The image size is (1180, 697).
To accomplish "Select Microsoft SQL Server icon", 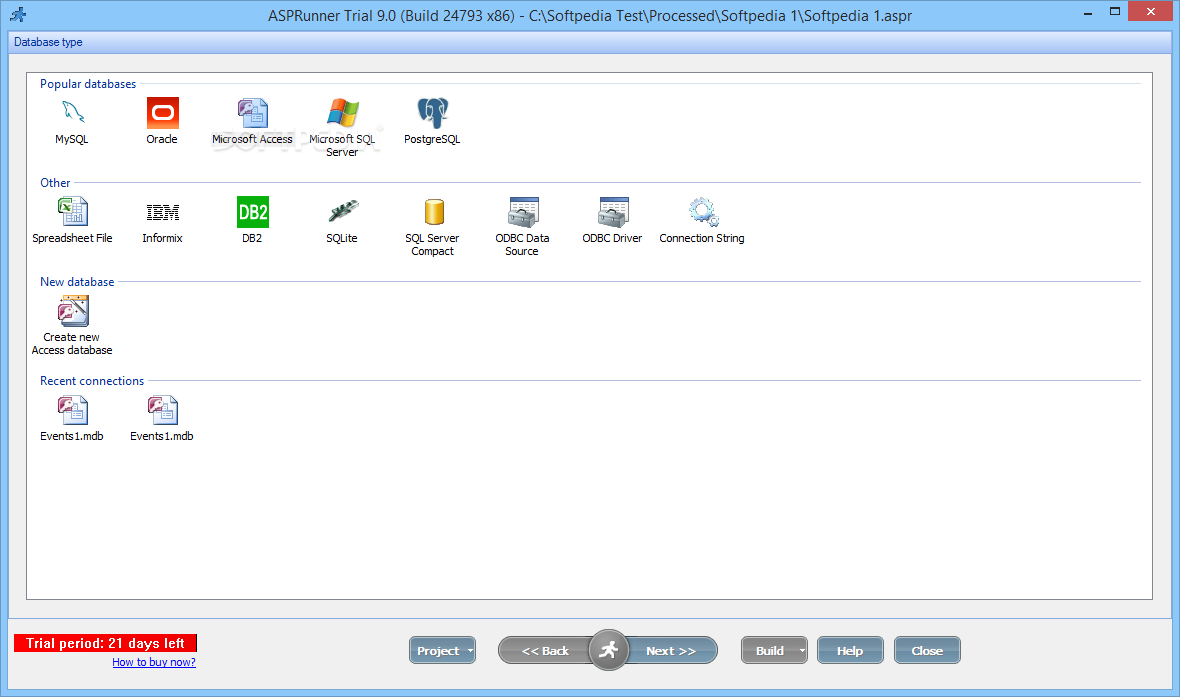I will coord(342,113).
